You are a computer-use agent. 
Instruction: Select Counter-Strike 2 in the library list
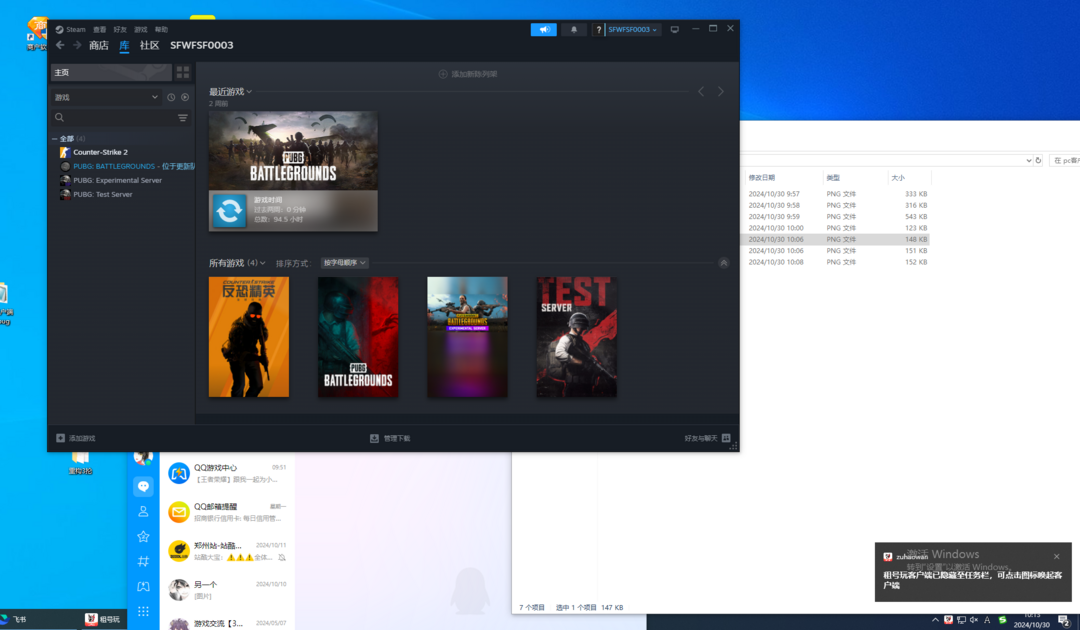[x=101, y=152]
